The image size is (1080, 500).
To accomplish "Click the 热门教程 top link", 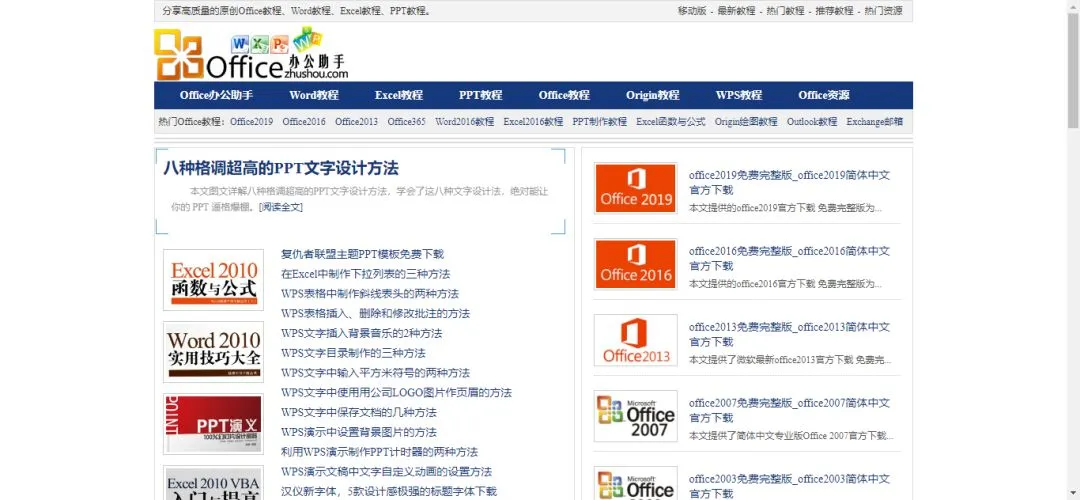I will (x=785, y=11).
